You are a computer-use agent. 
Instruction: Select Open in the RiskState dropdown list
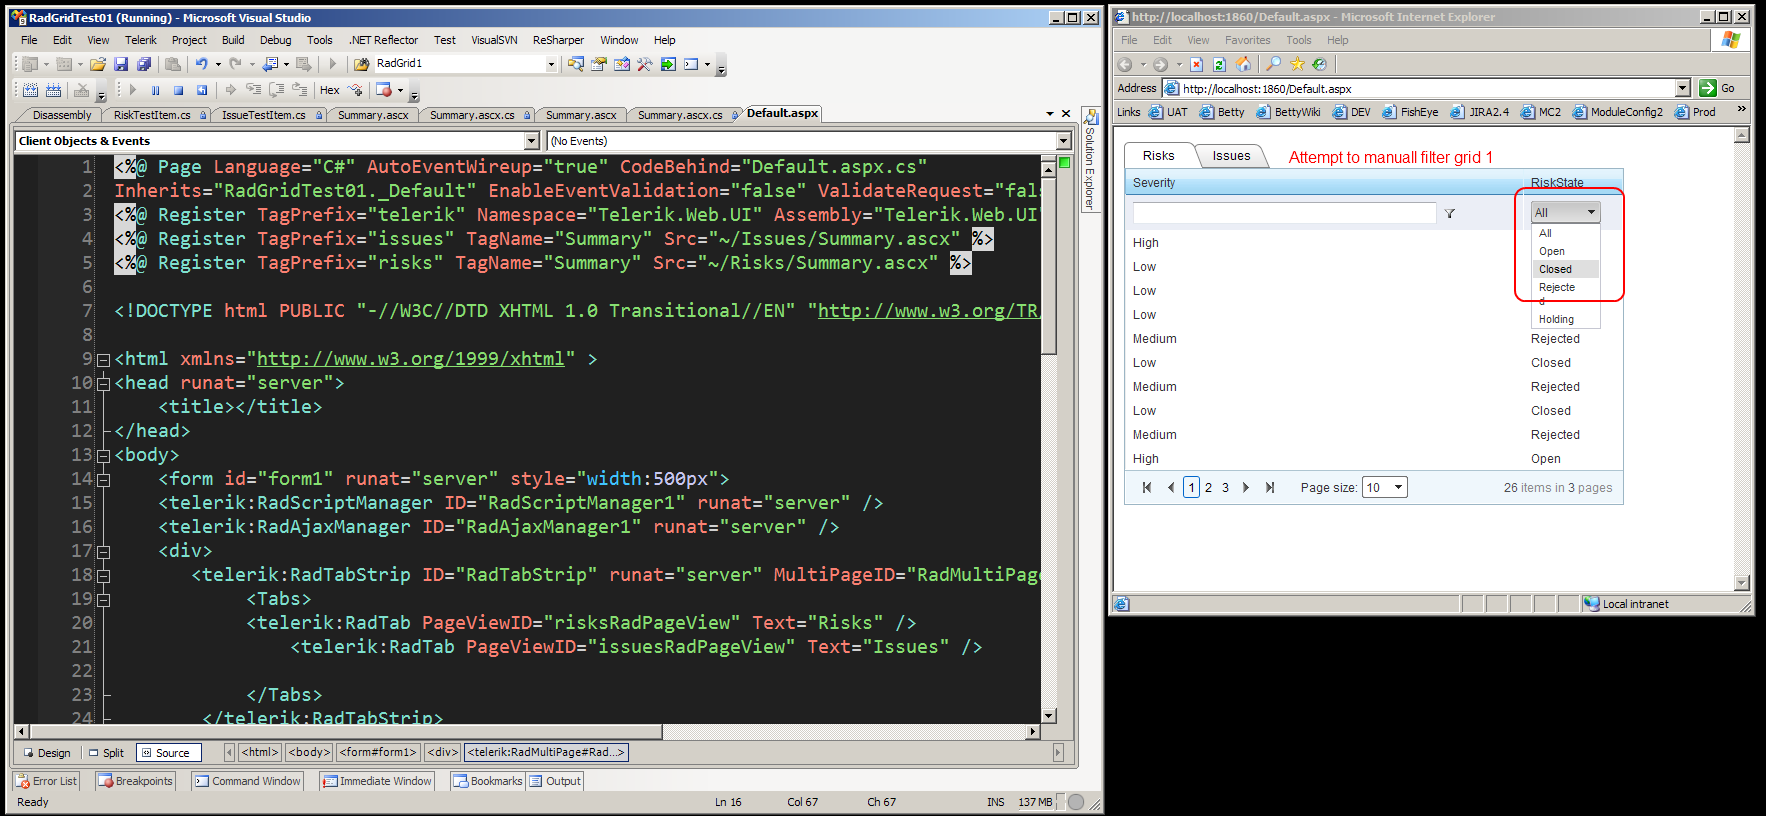tap(1566, 251)
